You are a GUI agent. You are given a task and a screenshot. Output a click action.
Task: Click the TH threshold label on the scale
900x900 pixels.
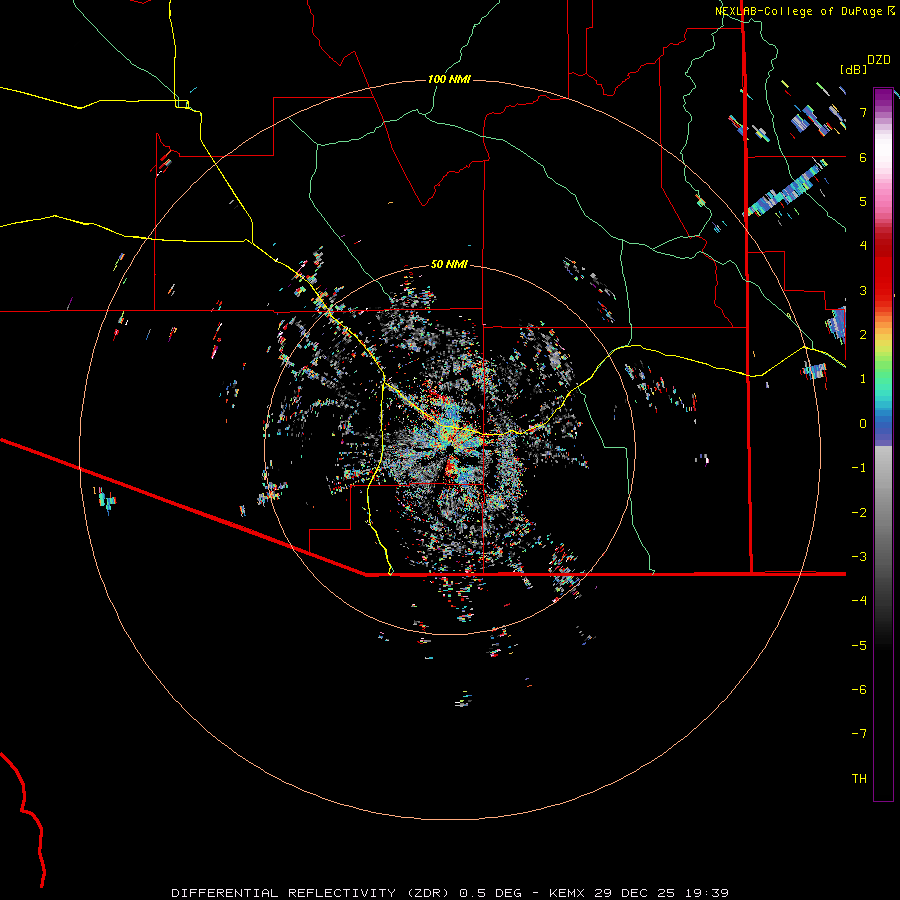pos(859,779)
